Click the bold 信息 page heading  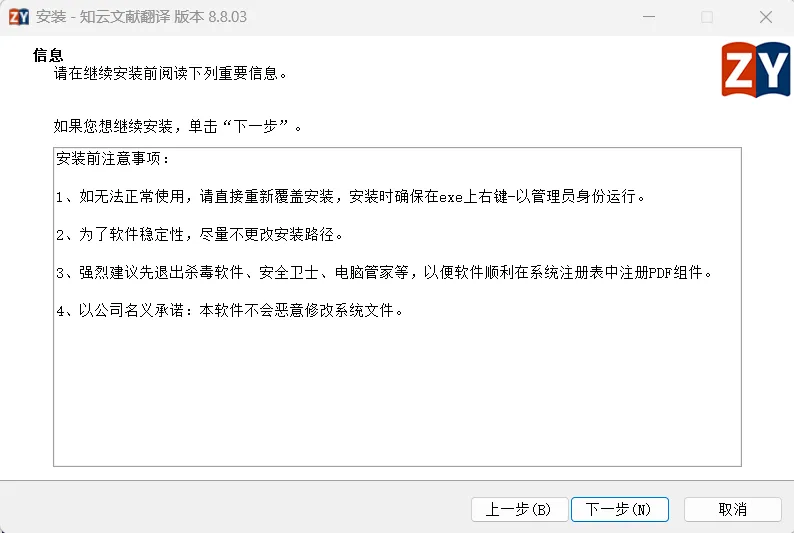click(x=48, y=55)
